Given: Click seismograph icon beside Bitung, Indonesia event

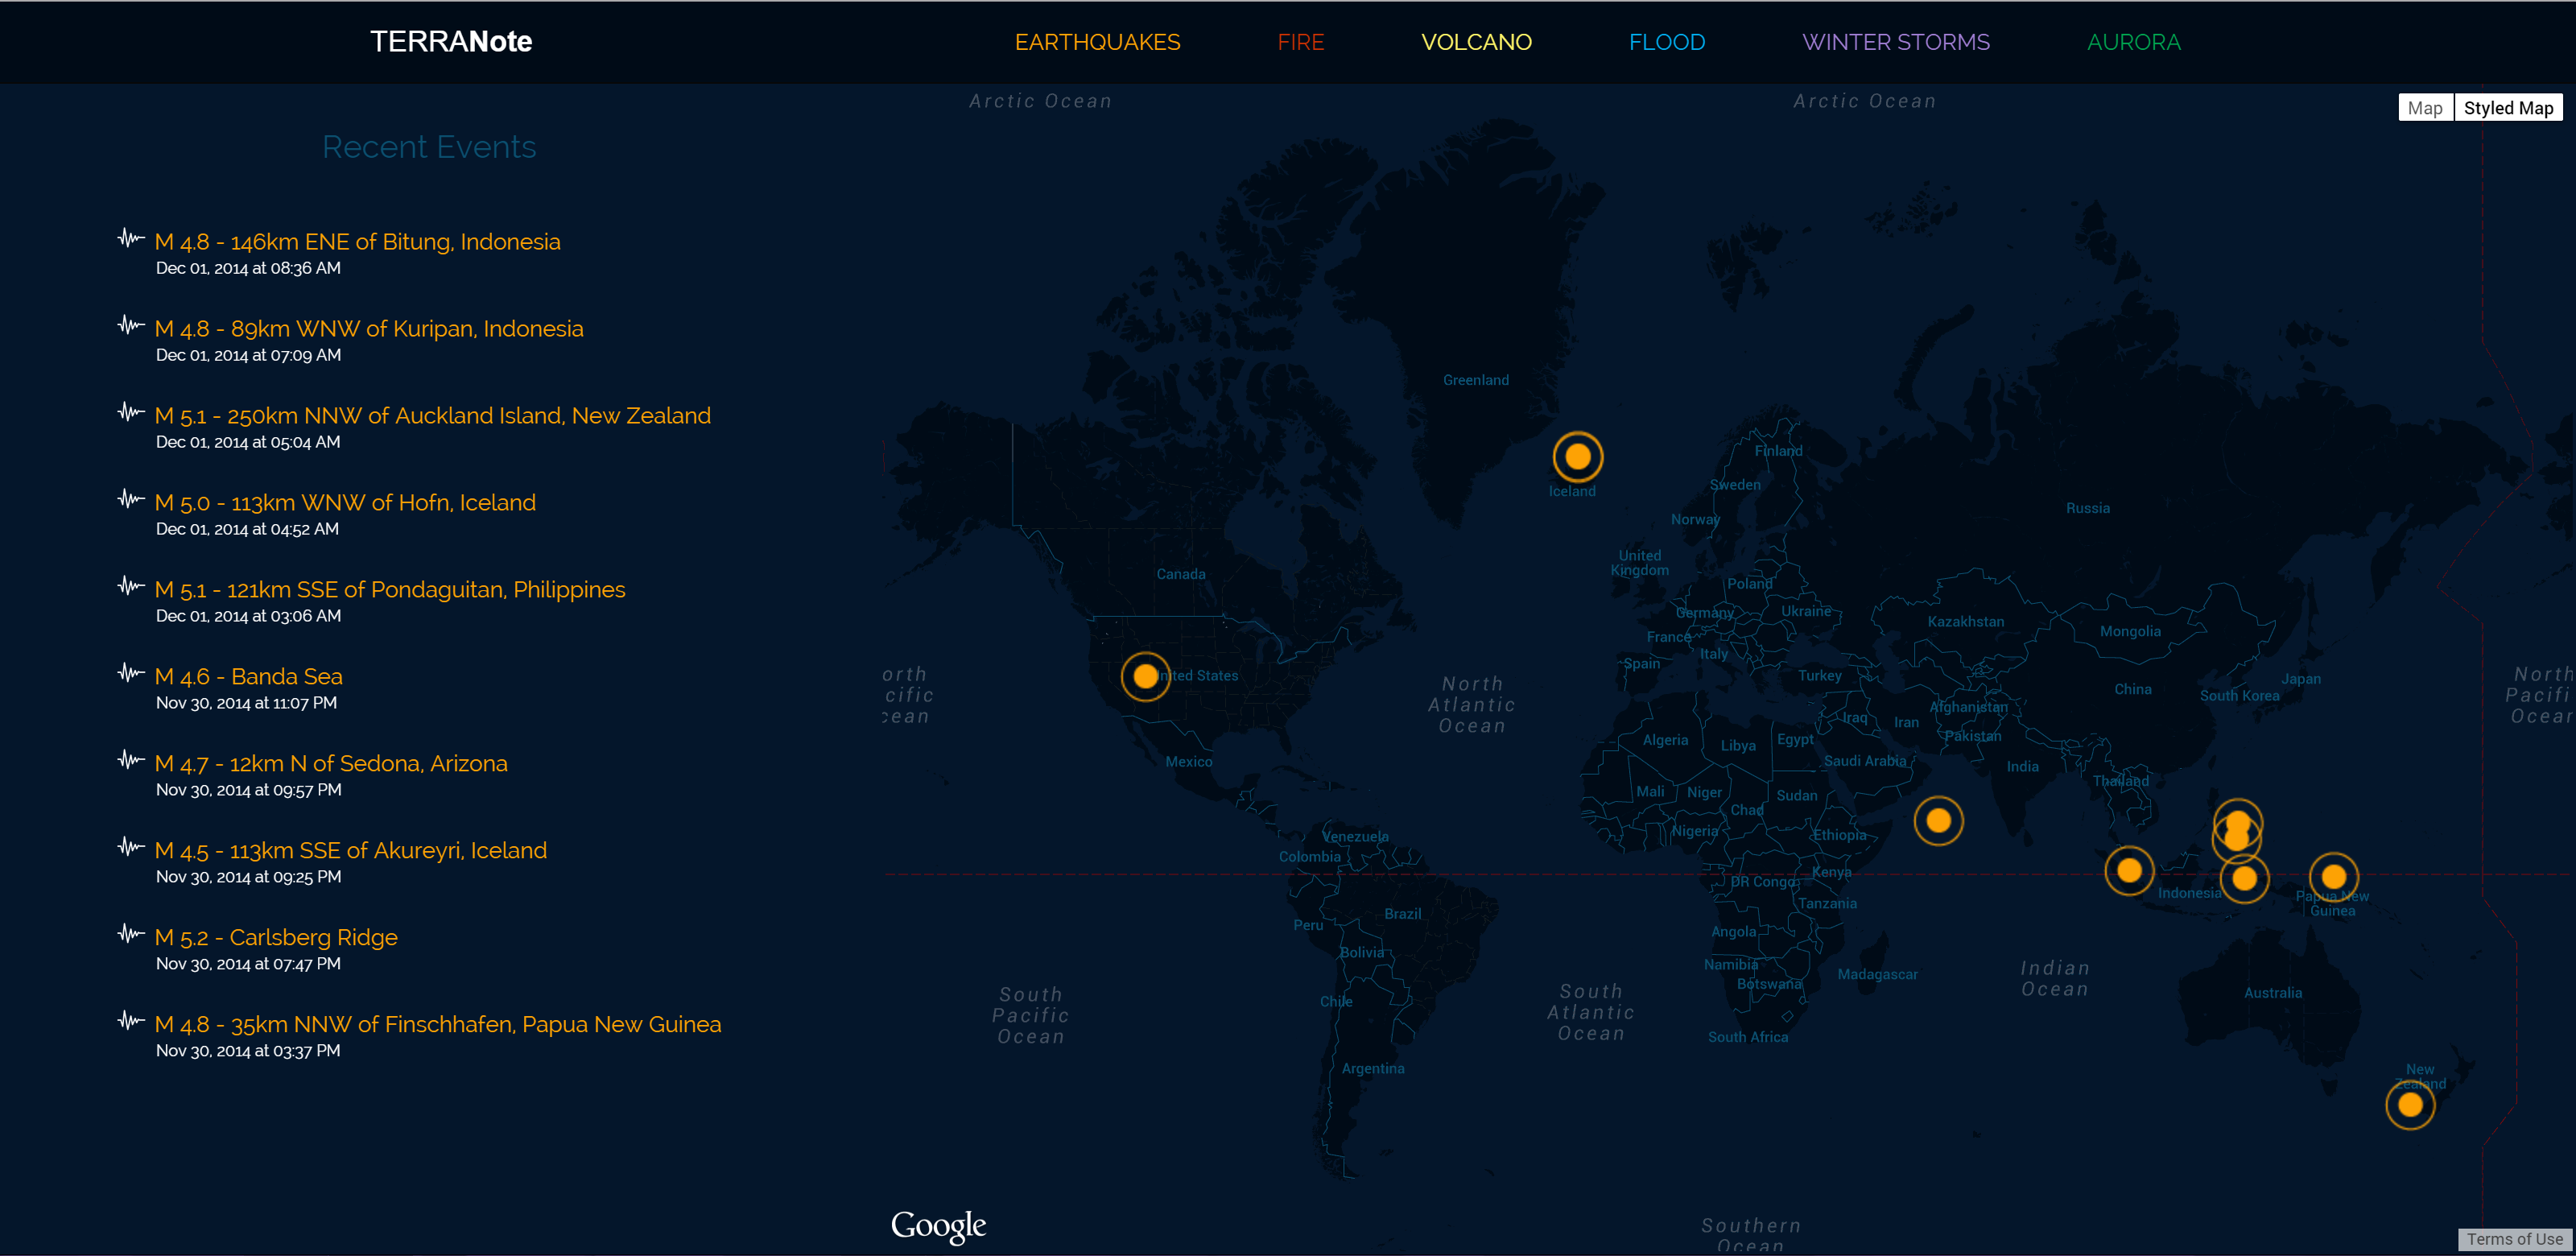Looking at the screenshot, I should (131, 238).
